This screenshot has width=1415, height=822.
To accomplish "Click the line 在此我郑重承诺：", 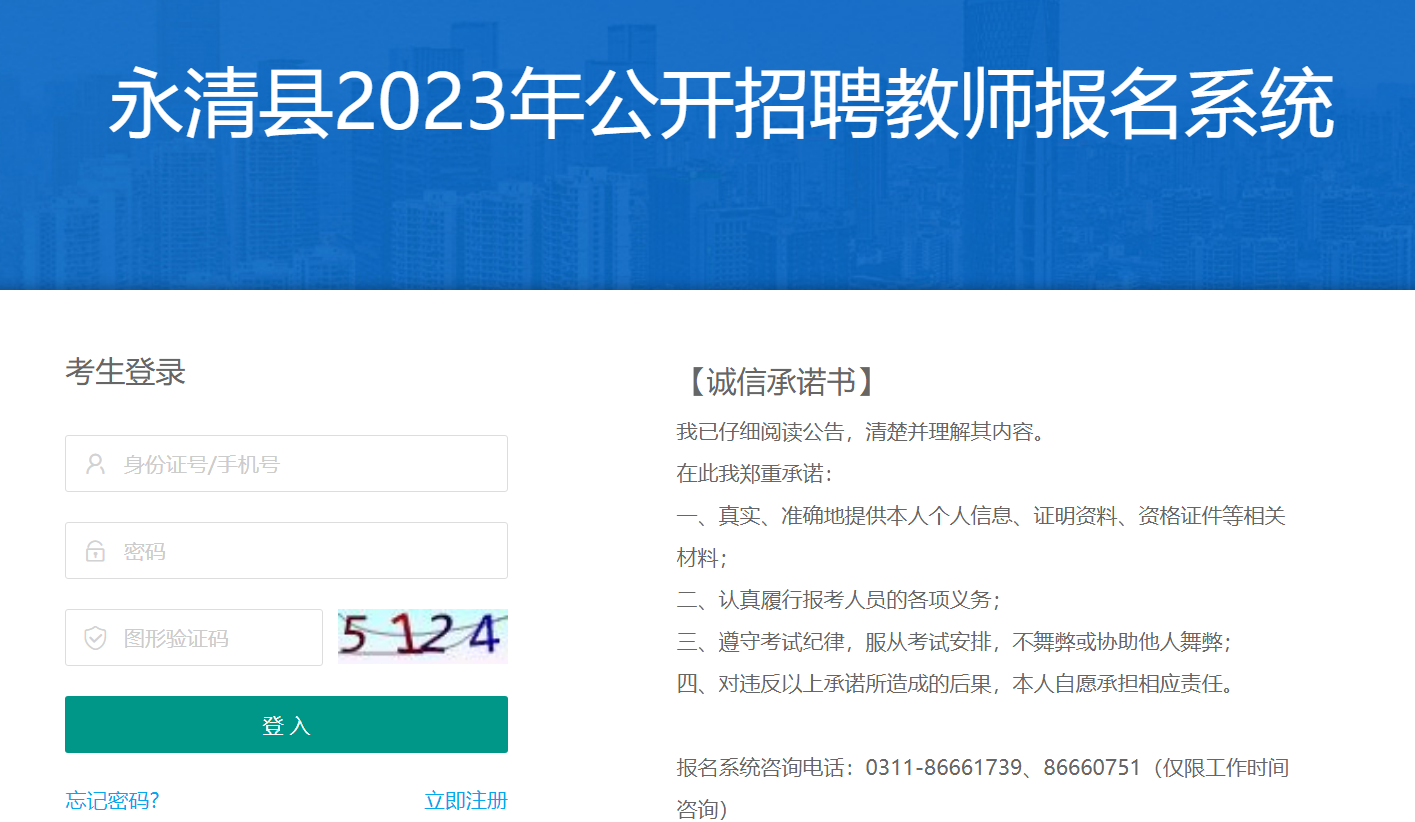I will 755,474.
